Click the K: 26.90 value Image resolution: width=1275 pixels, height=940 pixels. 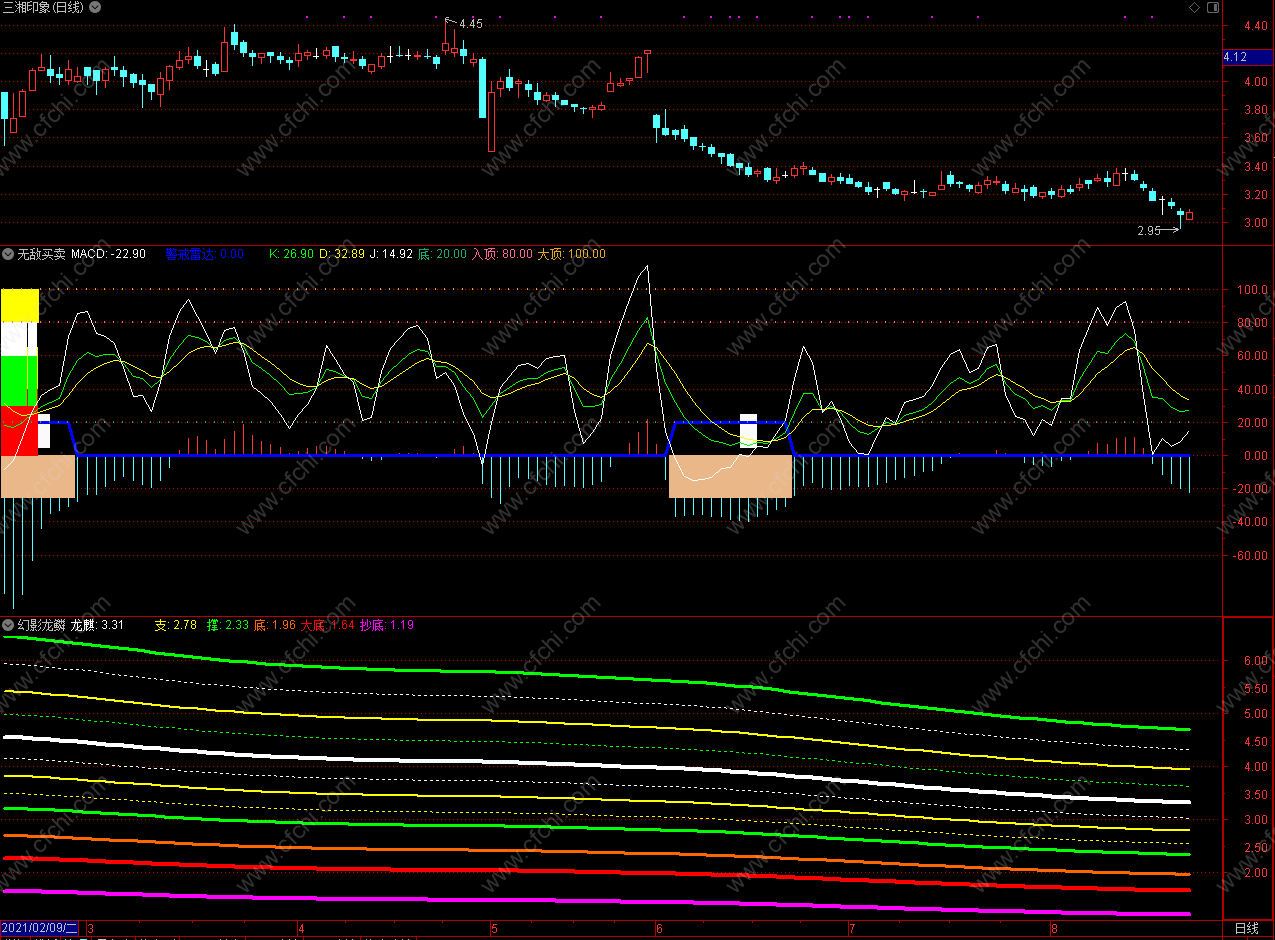[x=291, y=254]
